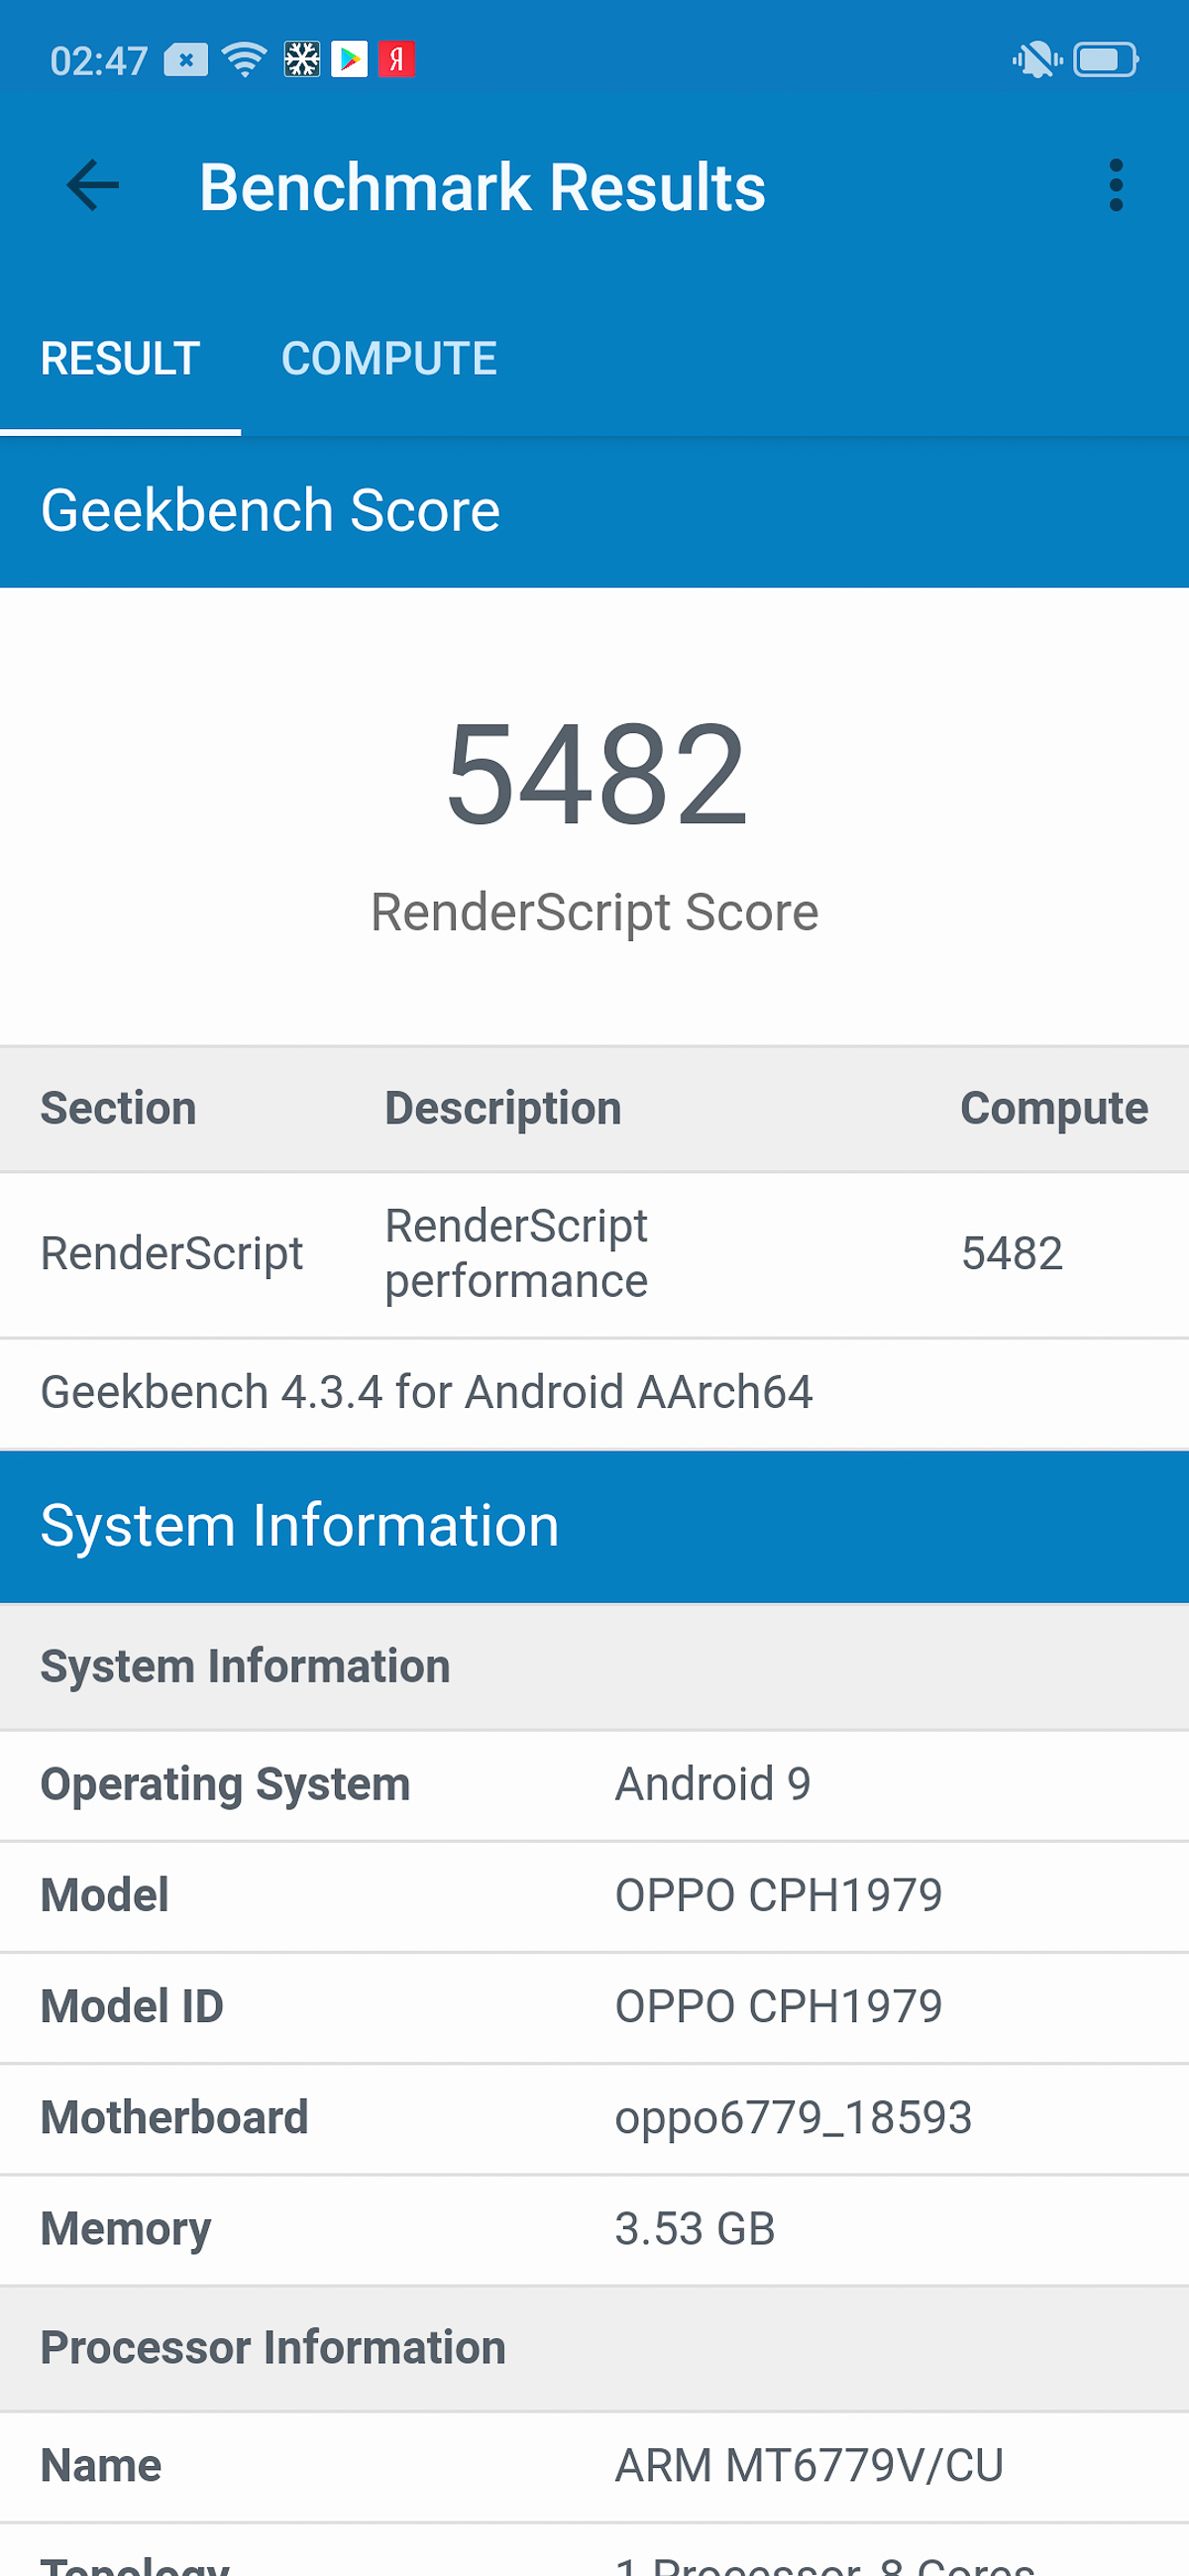
Task: Open the three-dot overflow menu
Action: (x=1116, y=186)
